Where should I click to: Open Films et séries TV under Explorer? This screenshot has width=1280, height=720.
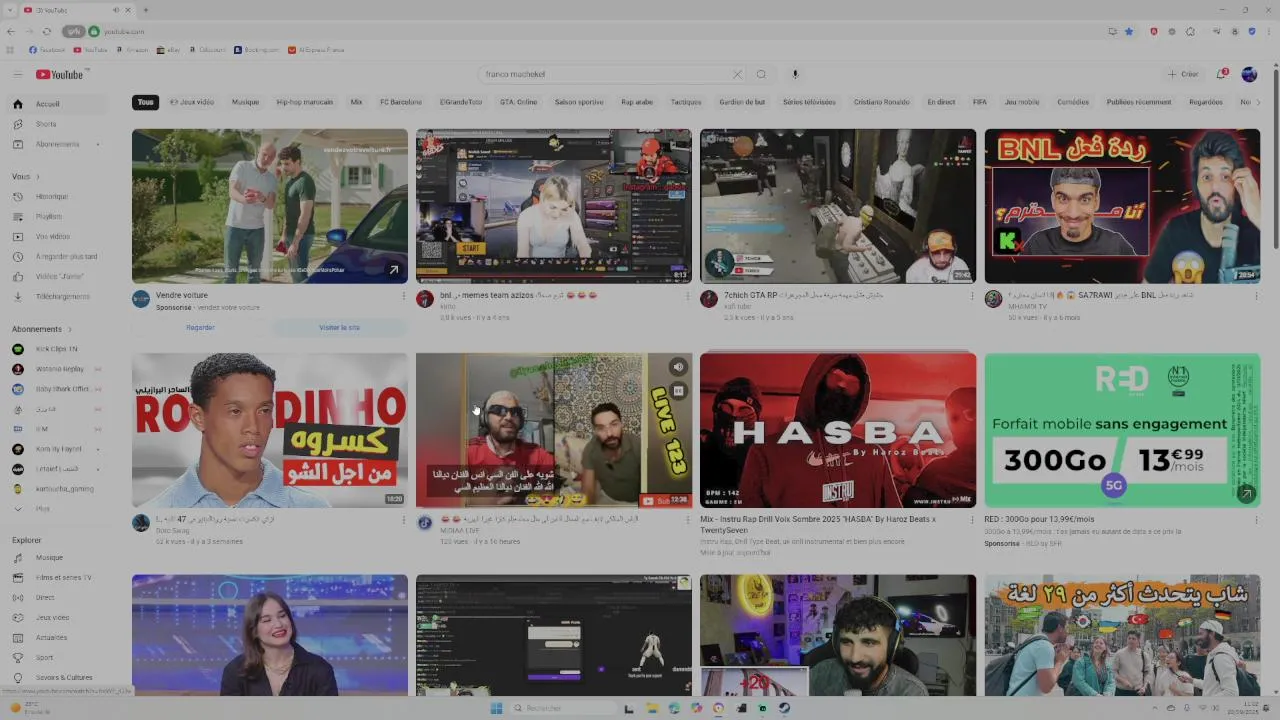[x=56, y=577]
